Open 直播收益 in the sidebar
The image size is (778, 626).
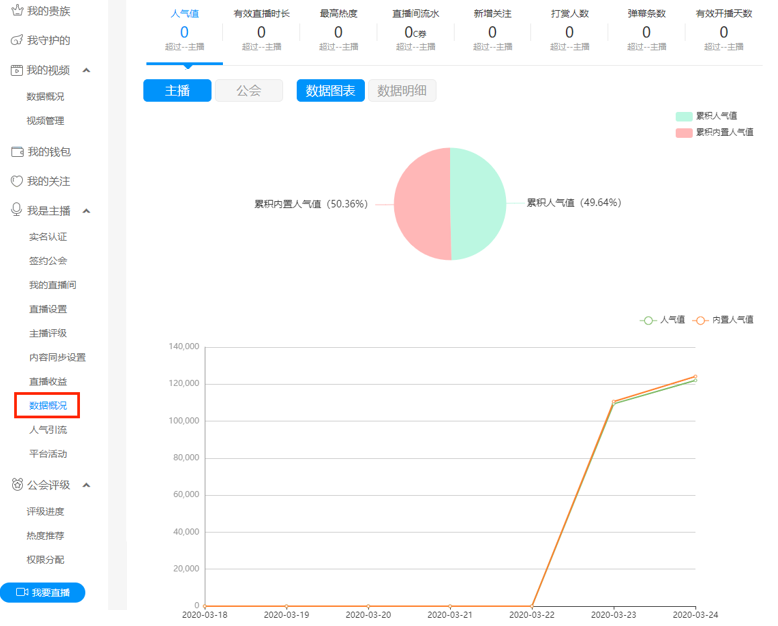tap(48, 381)
